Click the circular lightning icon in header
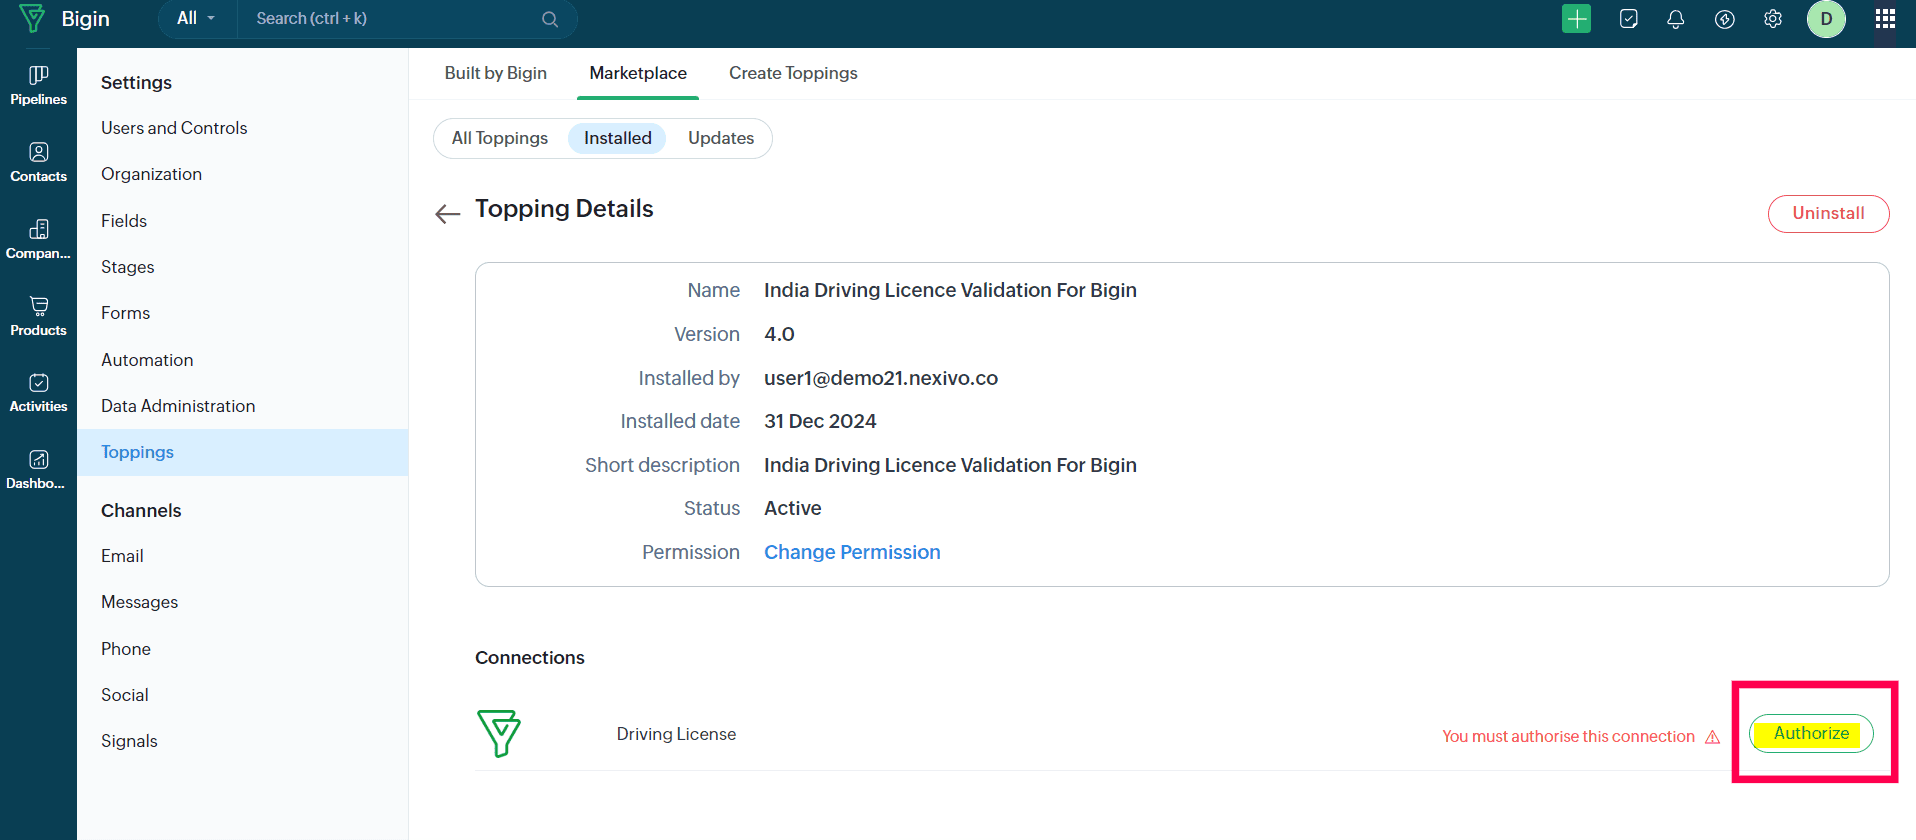Screen dimensions: 1916x840 pyautogui.click(x=1725, y=19)
